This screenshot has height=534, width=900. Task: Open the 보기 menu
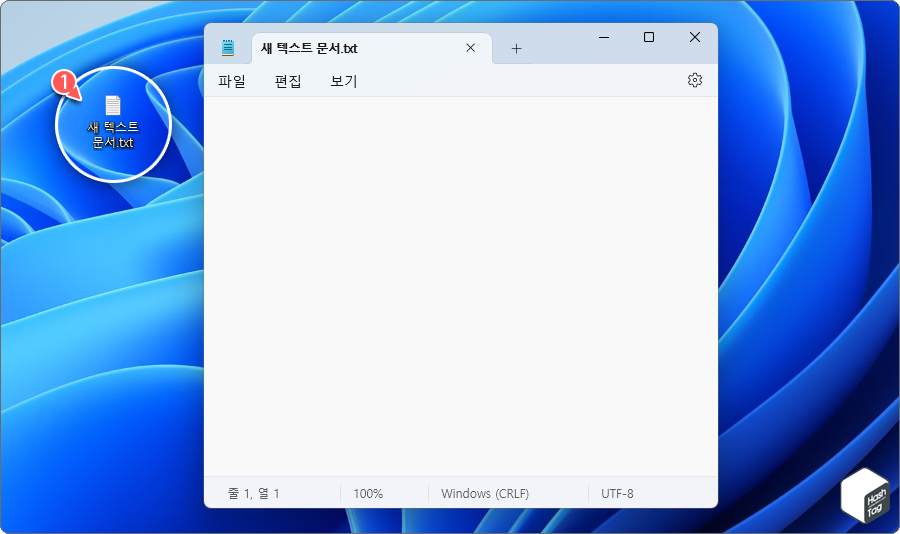coord(344,81)
